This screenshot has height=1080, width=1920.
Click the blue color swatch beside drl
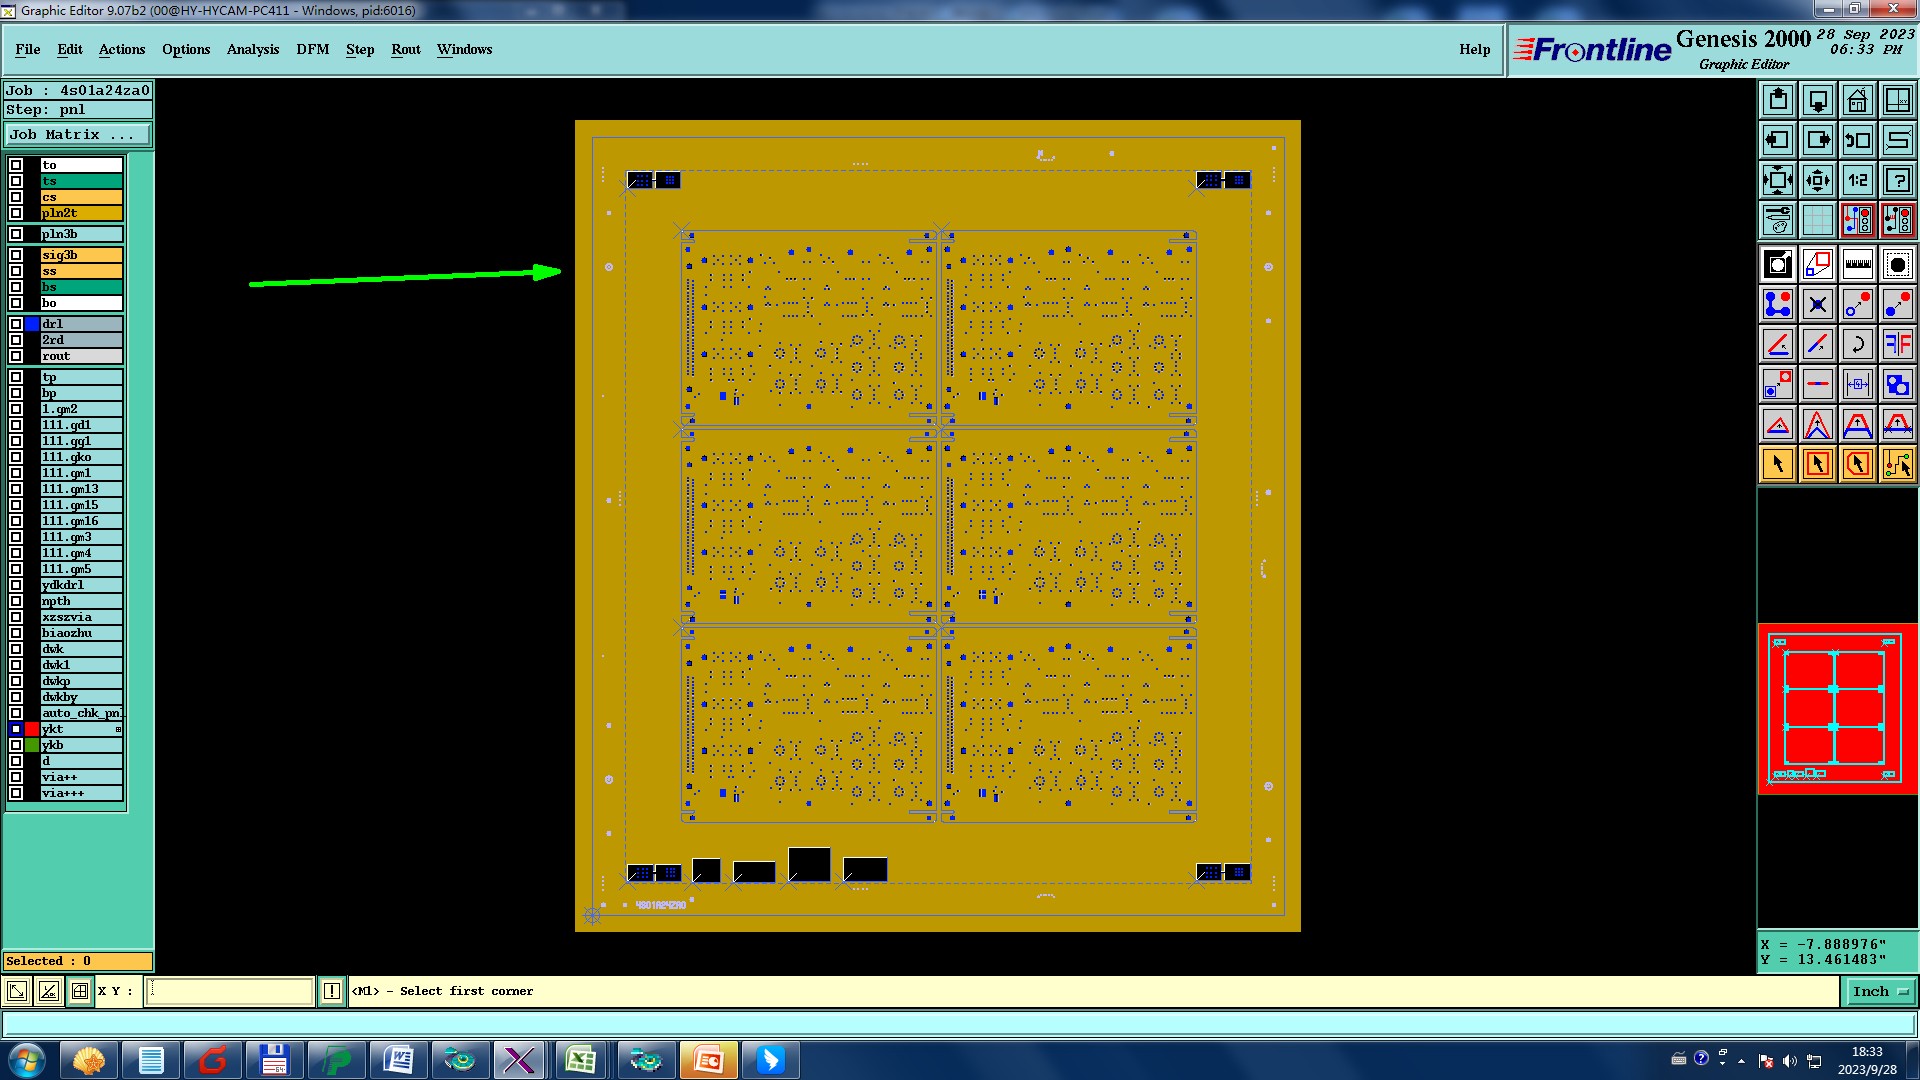tap(32, 324)
